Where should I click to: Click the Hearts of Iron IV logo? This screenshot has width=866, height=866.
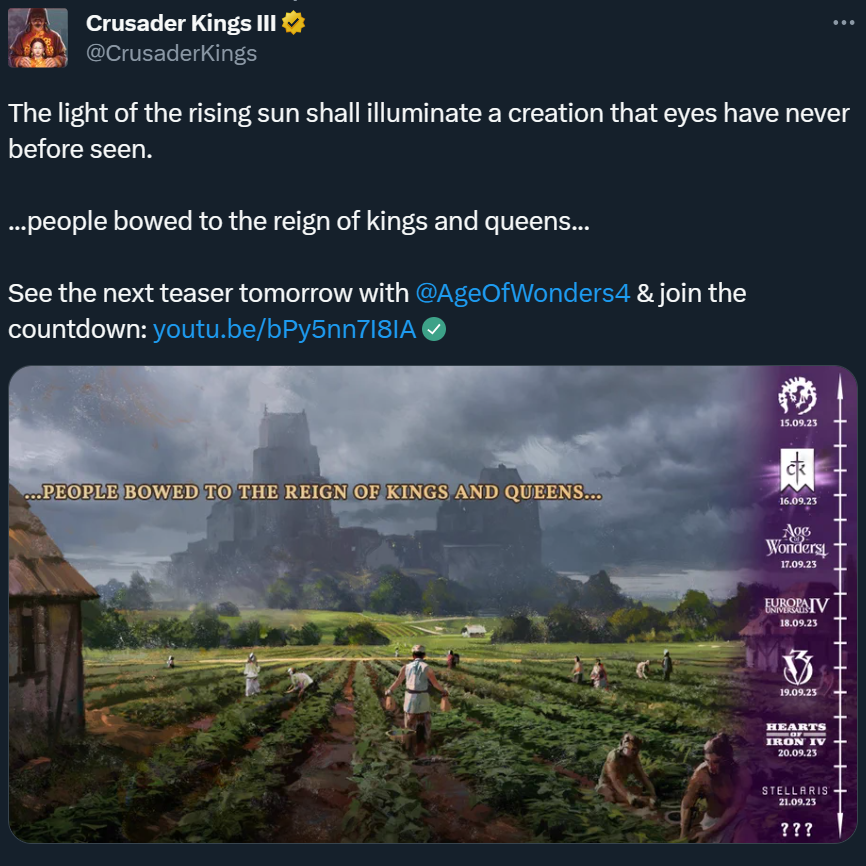coord(797,731)
